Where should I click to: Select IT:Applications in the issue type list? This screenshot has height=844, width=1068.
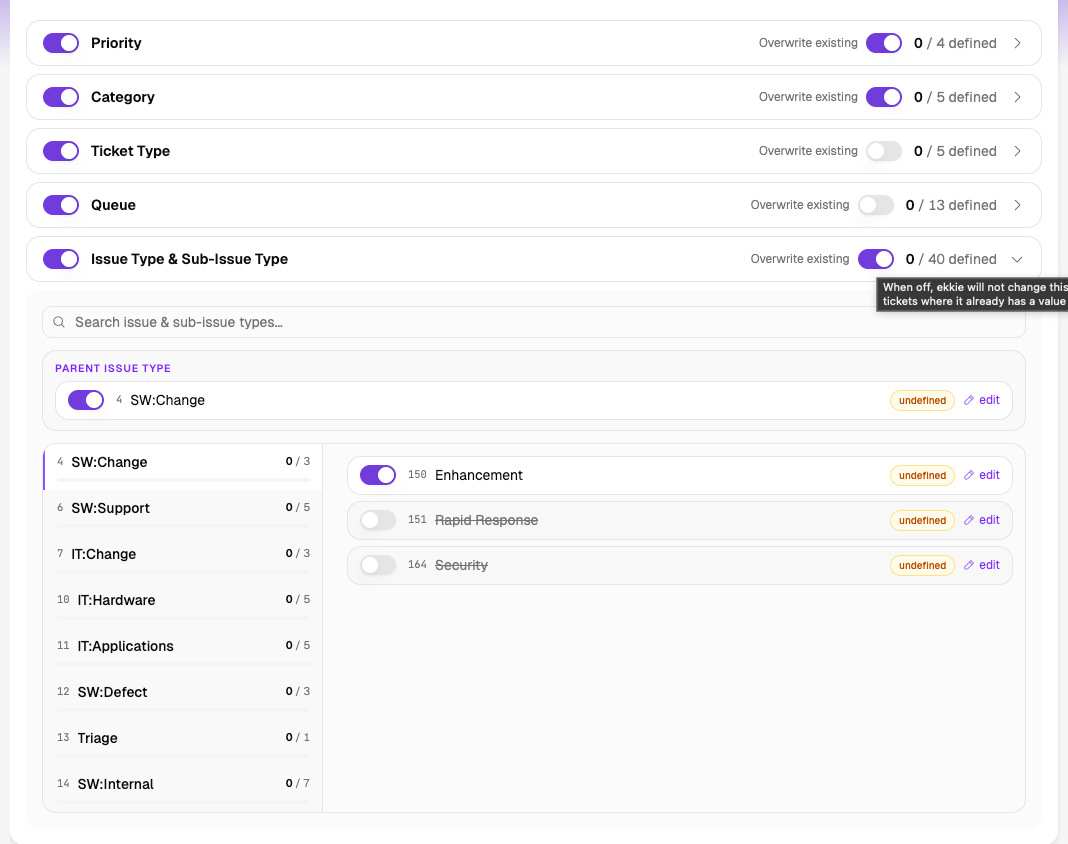183,650
